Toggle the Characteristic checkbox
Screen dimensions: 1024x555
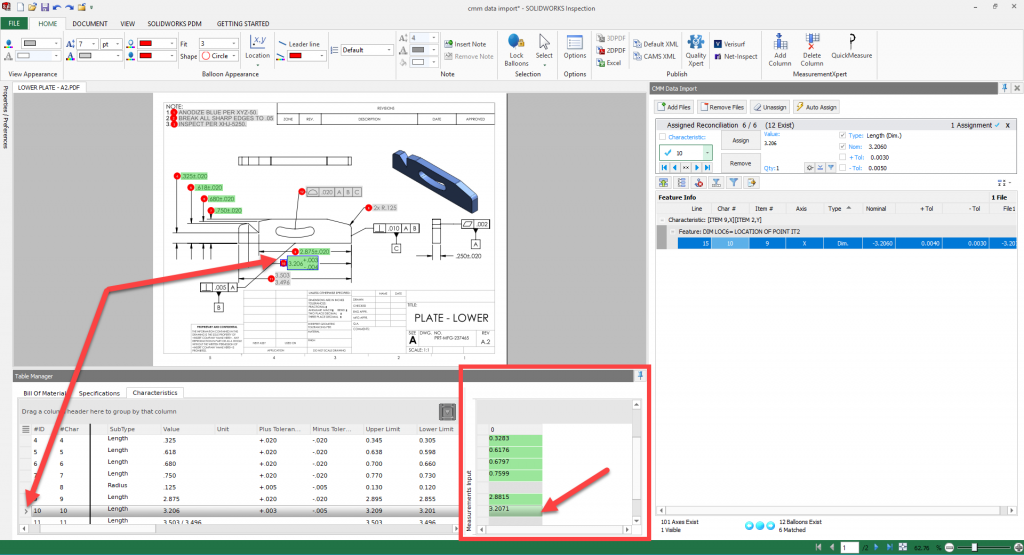[x=663, y=137]
